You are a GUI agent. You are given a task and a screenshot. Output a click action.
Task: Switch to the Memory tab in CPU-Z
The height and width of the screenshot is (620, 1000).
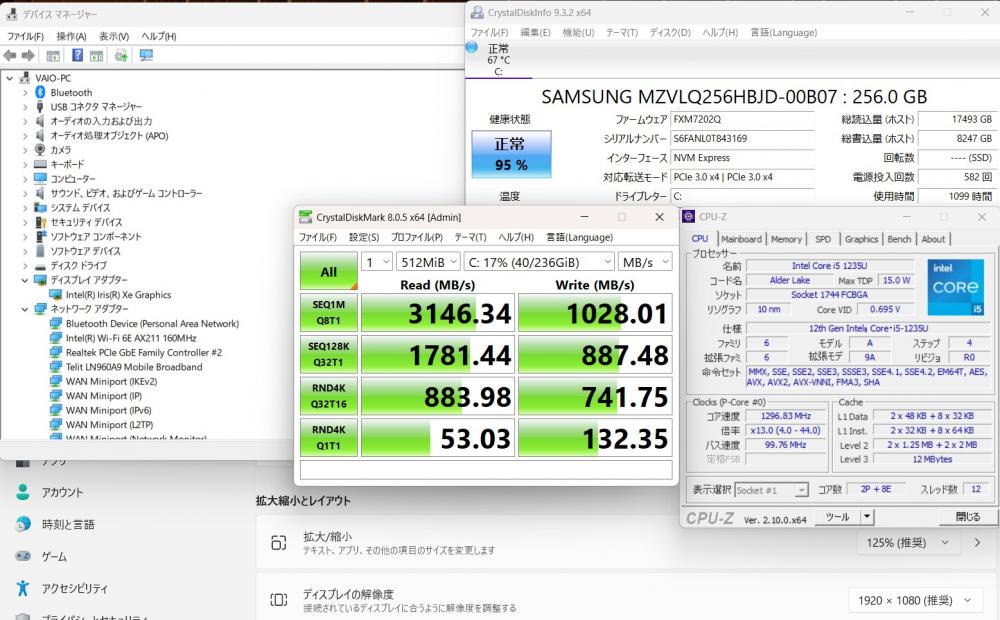(x=786, y=239)
